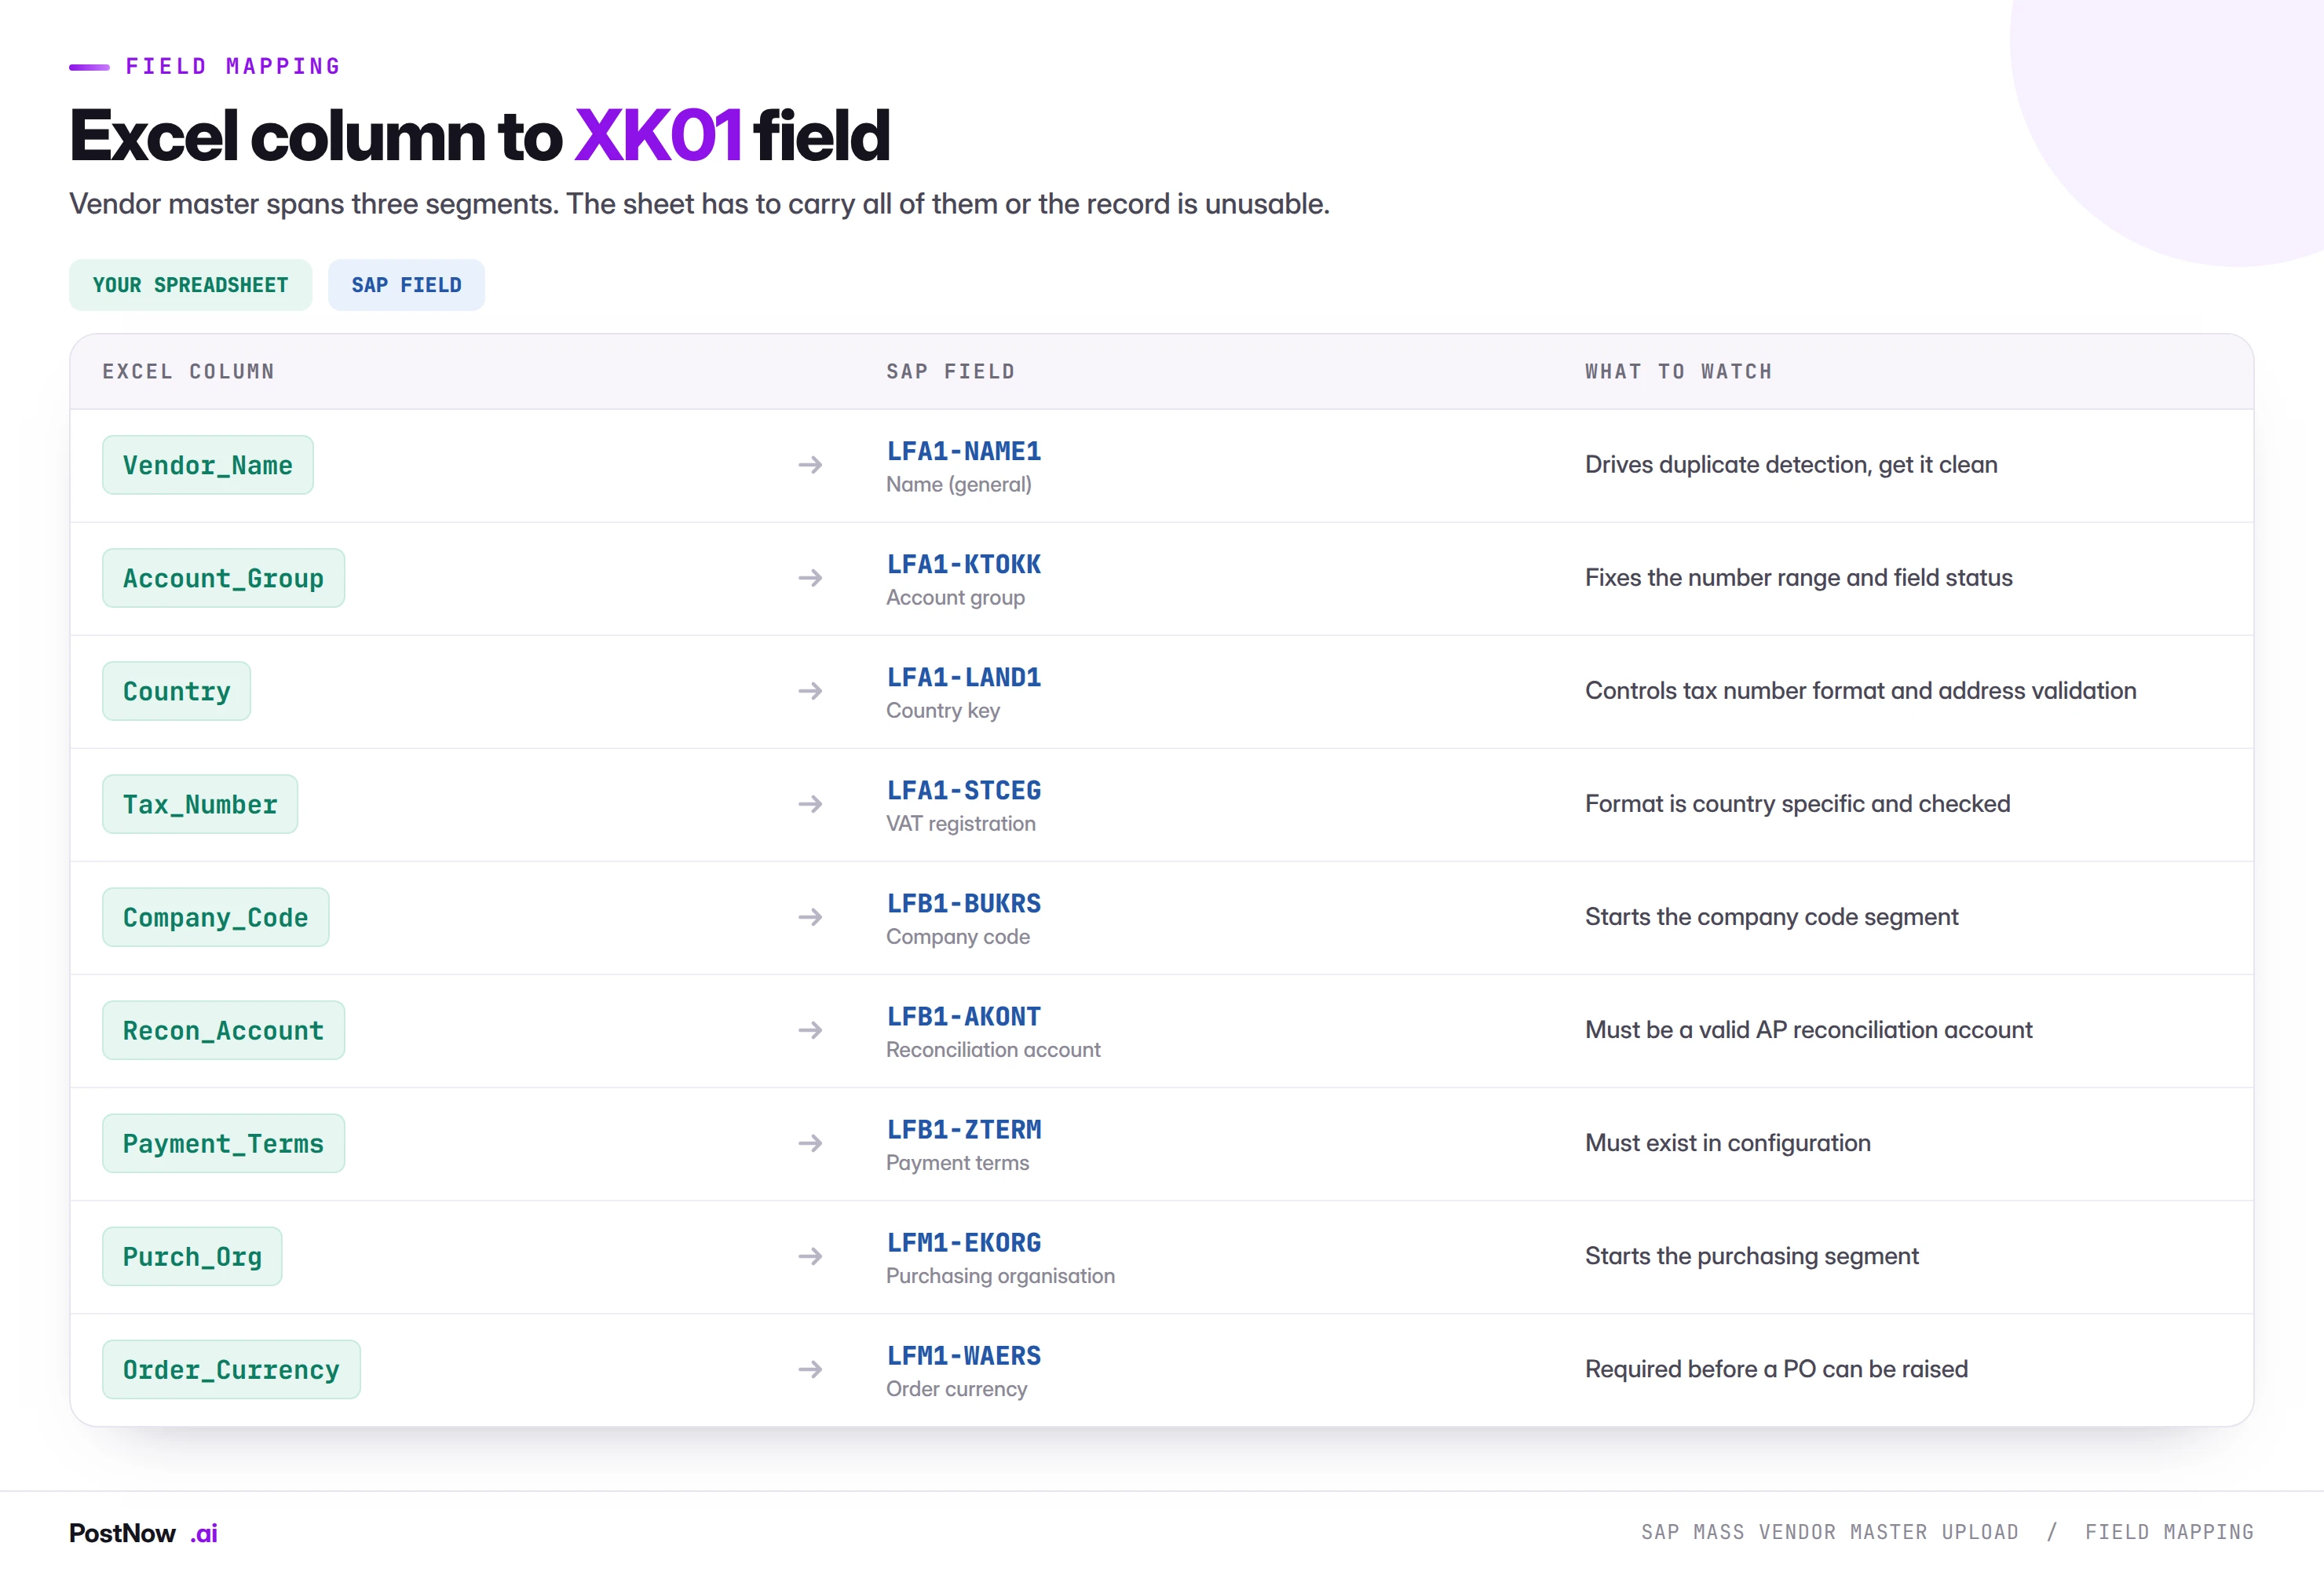Click 'Starts the company code segment'
This screenshot has width=2324, height=1583.
click(1772, 917)
